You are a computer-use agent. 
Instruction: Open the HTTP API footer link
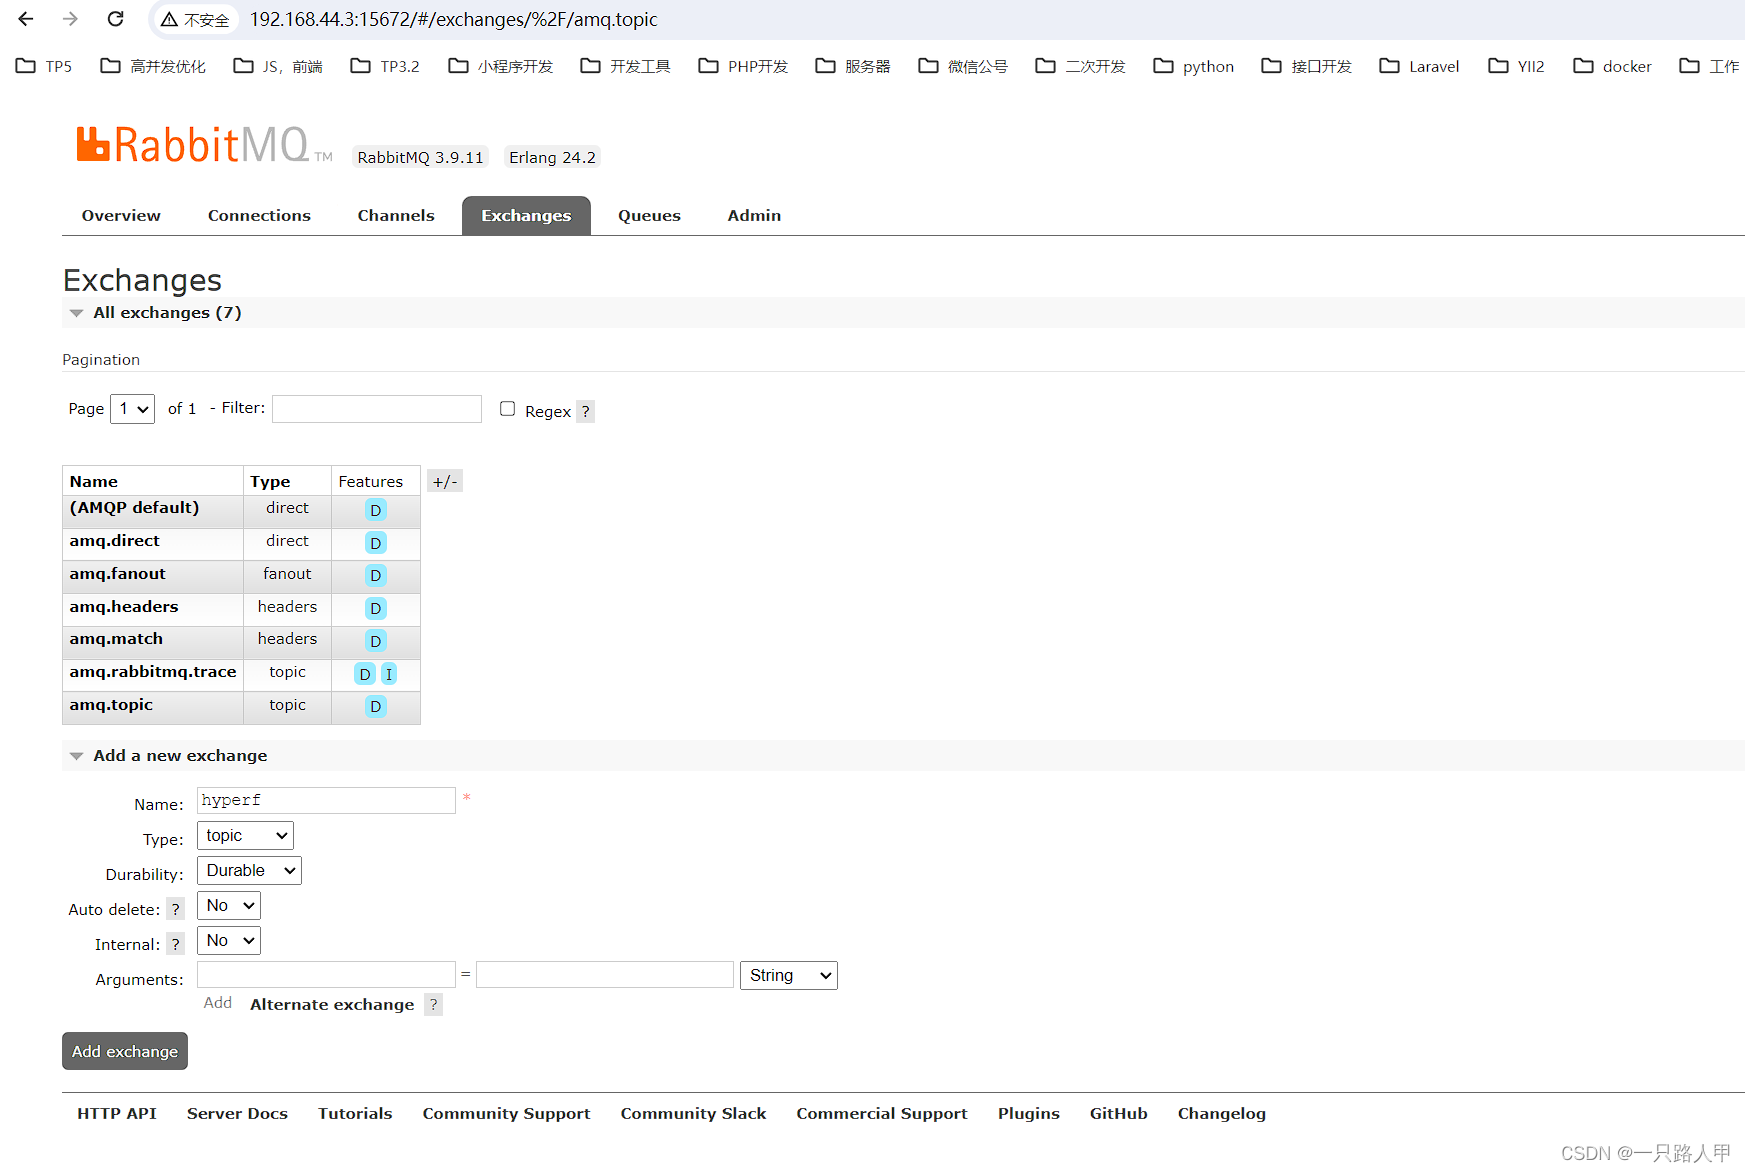[117, 1114]
